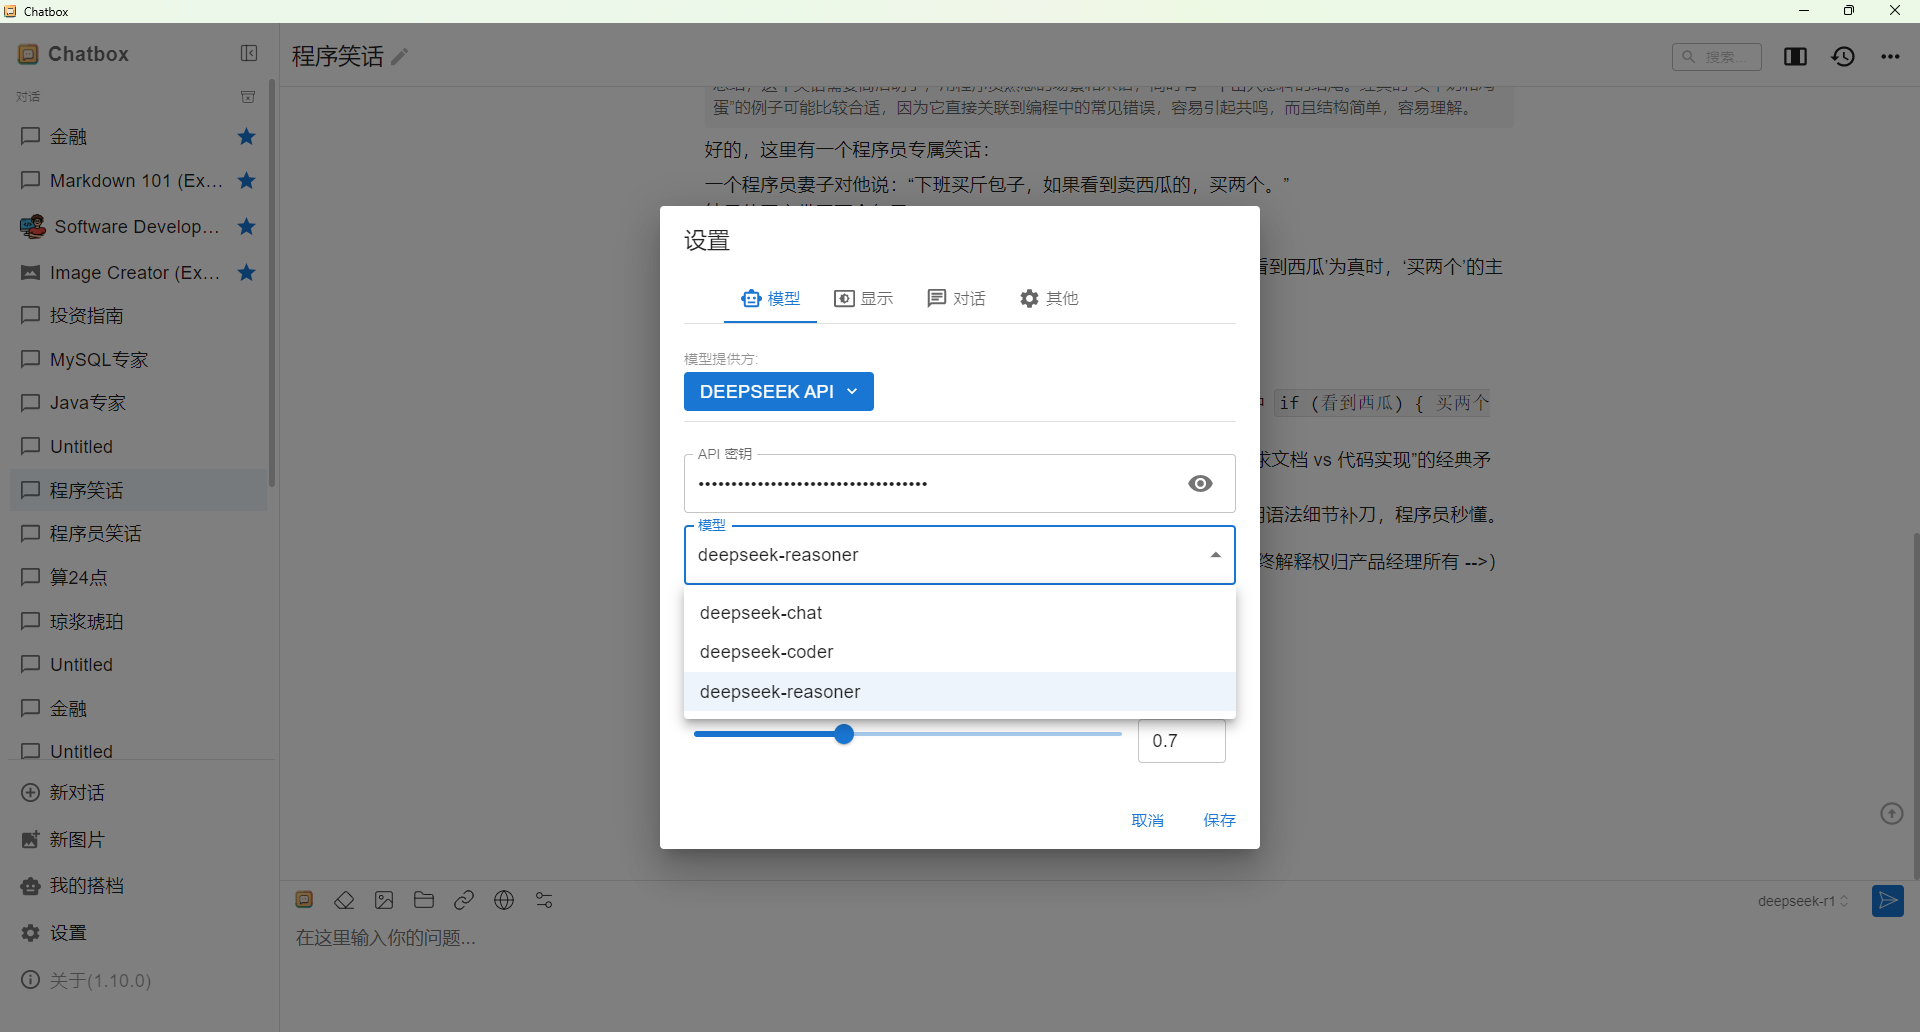
Task: Click 保存 to save settings
Action: [1219, 821]
